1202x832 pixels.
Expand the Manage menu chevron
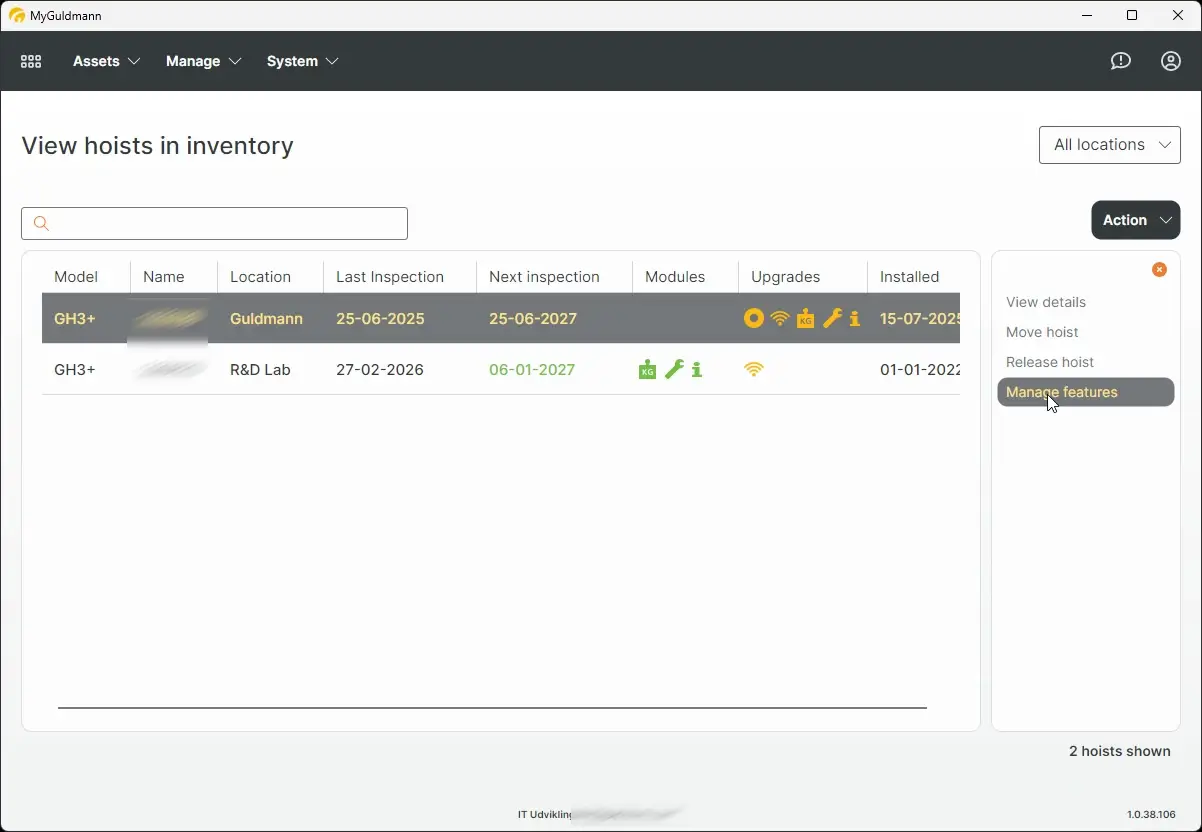(237, 61)
